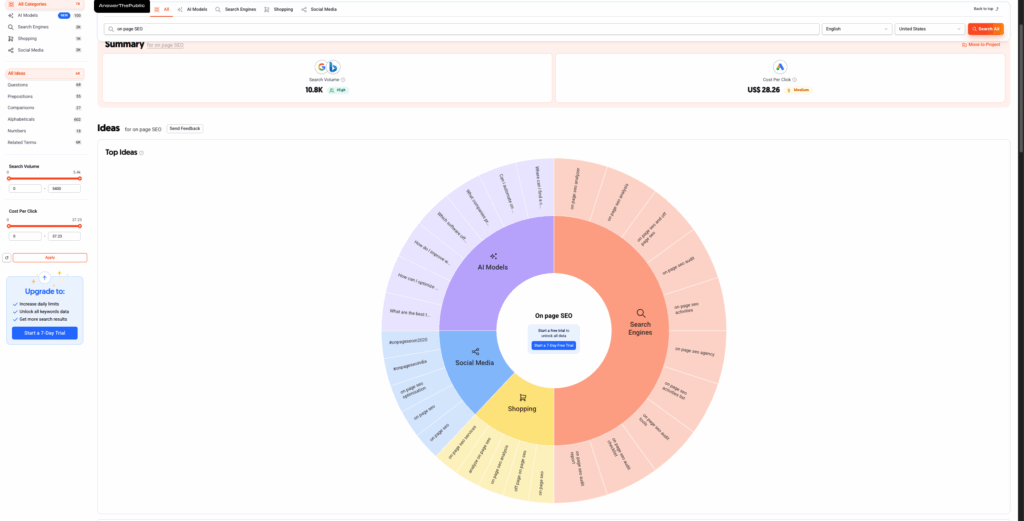This screenshot has width=1024, height=521.
Task: Click the Send Feedback button
Action: point(185,129)
